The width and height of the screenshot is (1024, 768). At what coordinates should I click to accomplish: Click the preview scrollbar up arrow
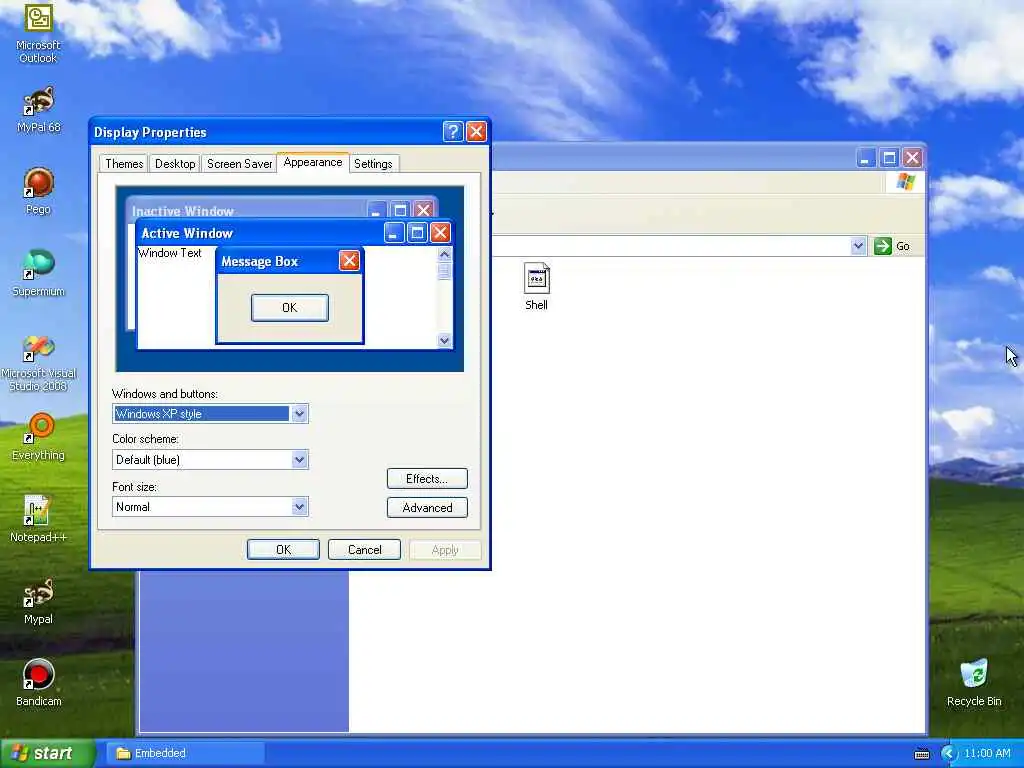(445, 254)
